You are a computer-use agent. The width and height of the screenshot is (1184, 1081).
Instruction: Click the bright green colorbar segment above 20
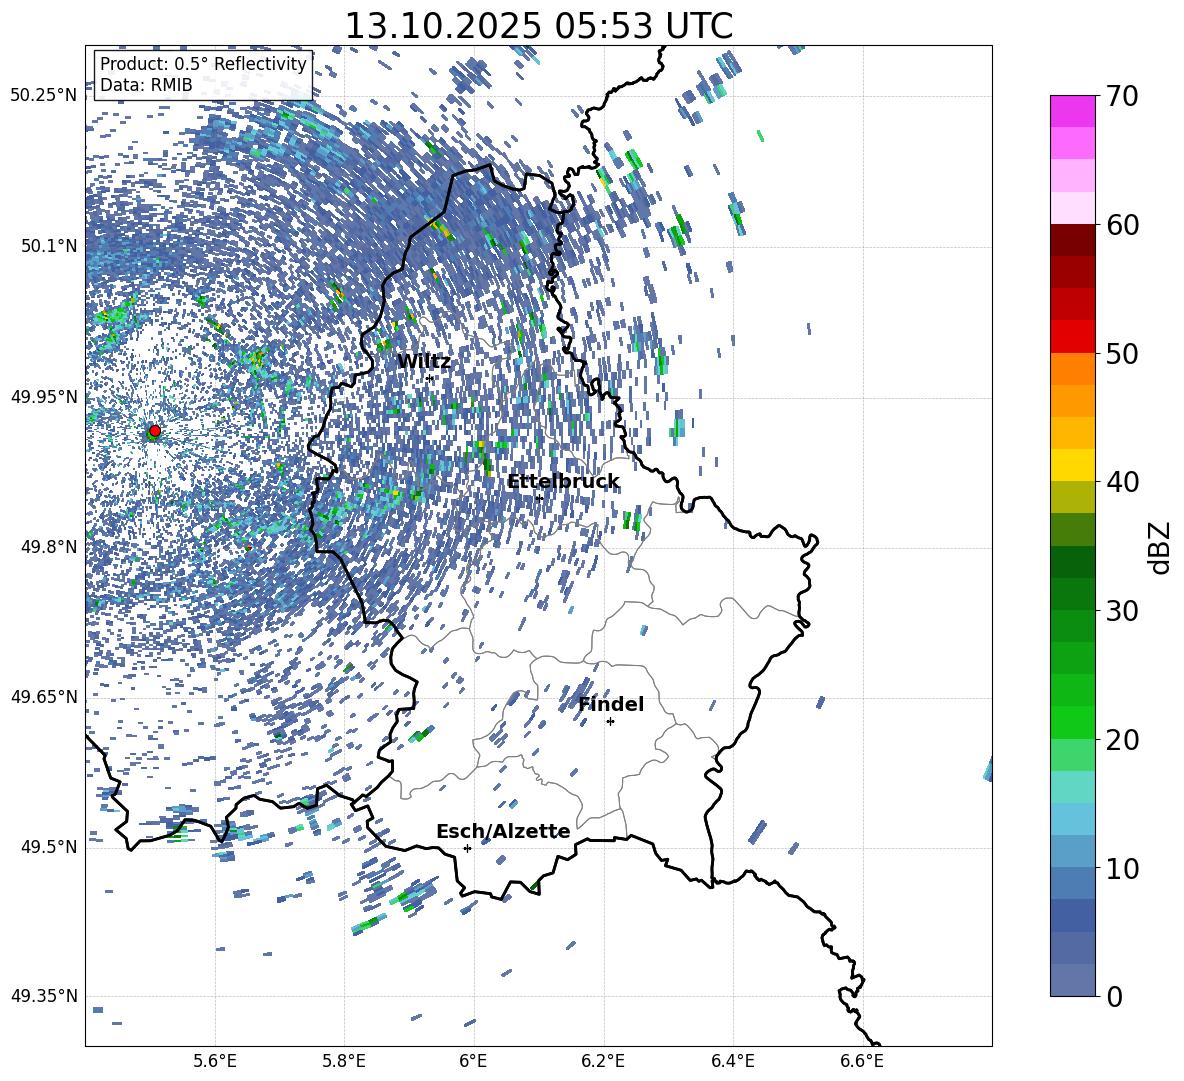click(x=1072, y=722)
